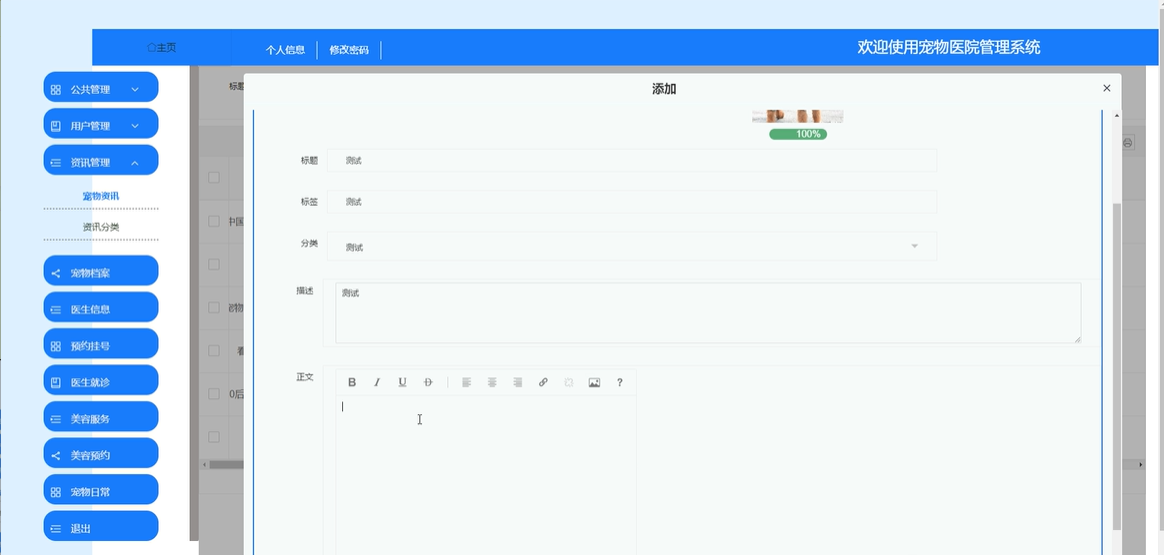This screenshot has height=555, width=1164.
Task: Apply bold formatting in the editor toolbar
Action: (x=352, y=382)
